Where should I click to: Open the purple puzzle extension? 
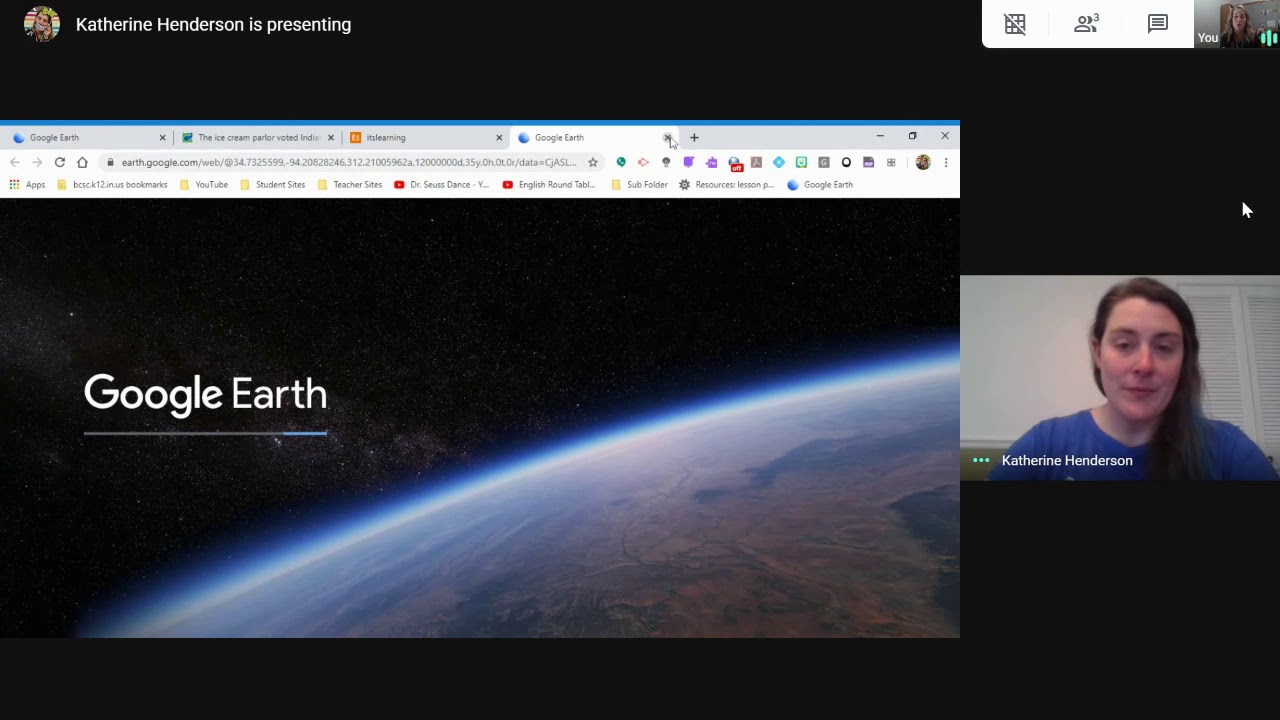point(711,162)
